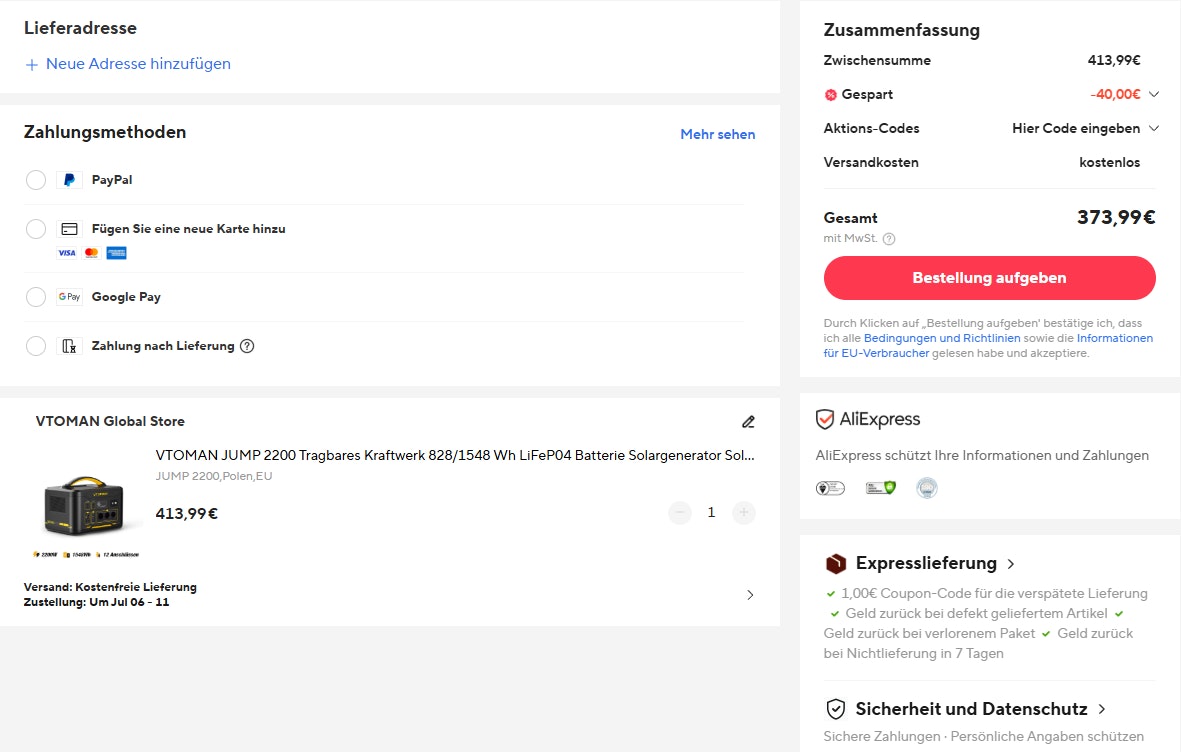Decrease item quantity with minus button

680,513
